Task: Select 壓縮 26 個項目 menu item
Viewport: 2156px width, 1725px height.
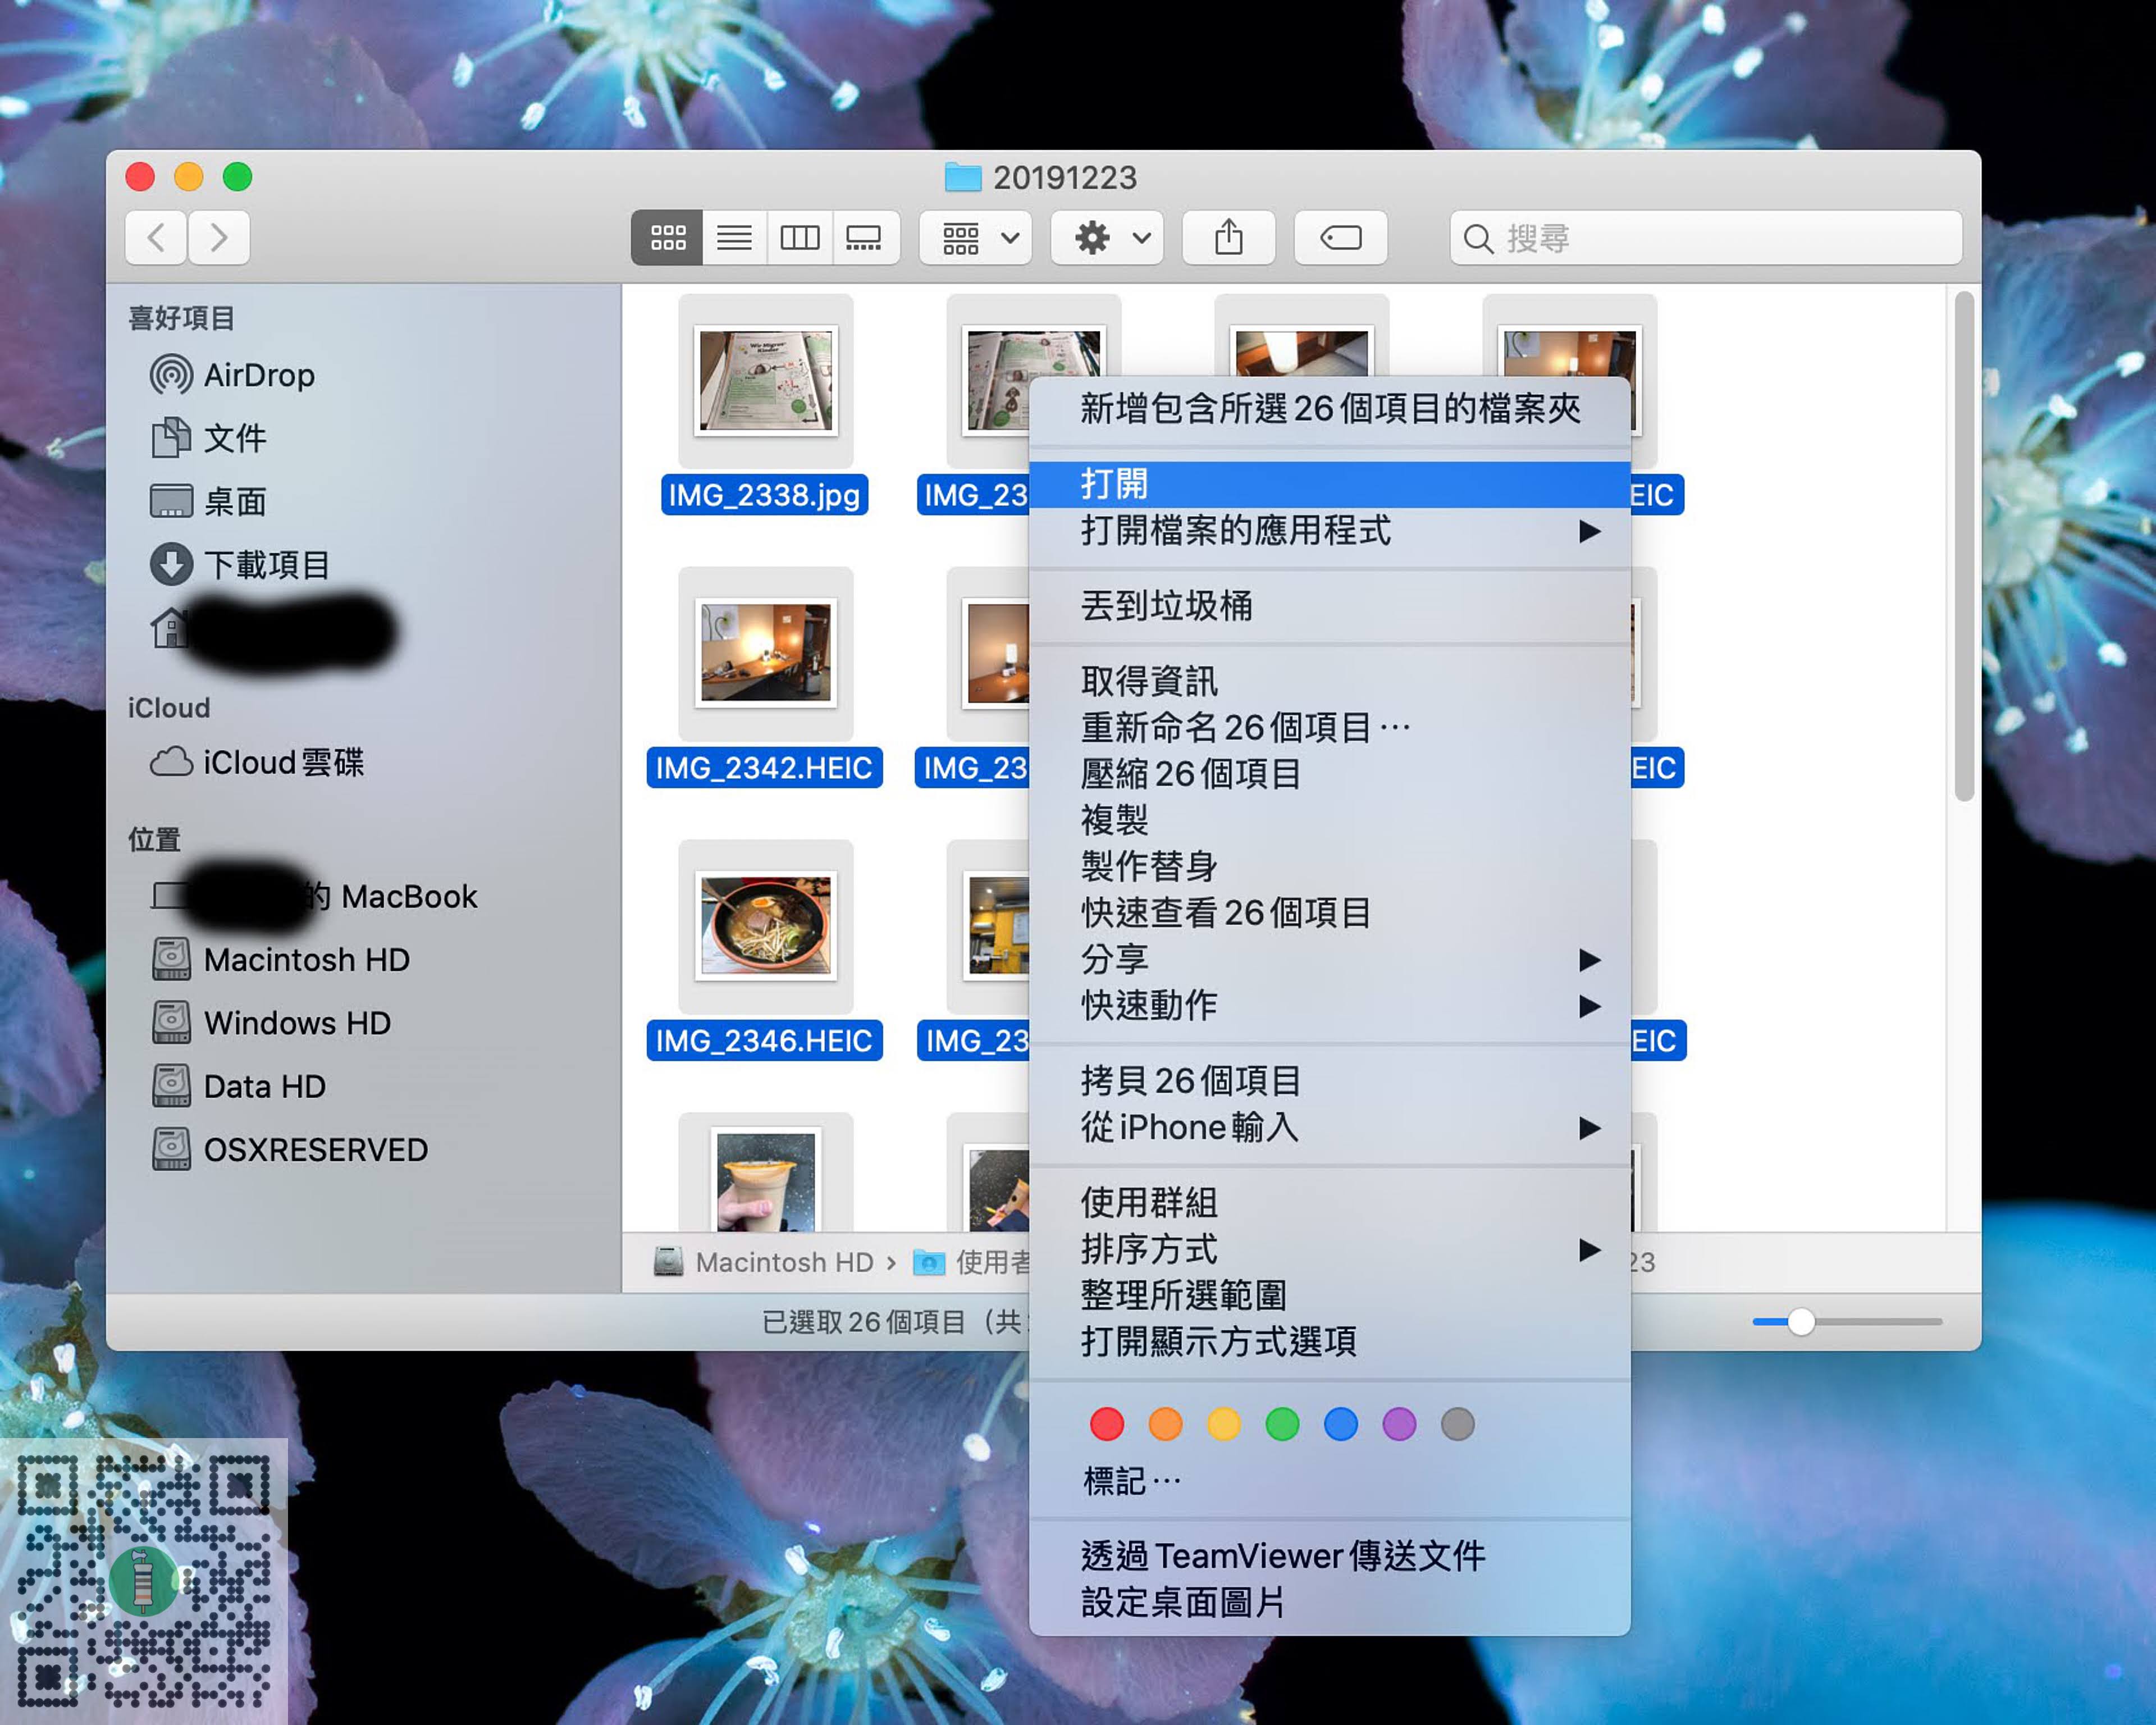Action: click(1190, 773)
